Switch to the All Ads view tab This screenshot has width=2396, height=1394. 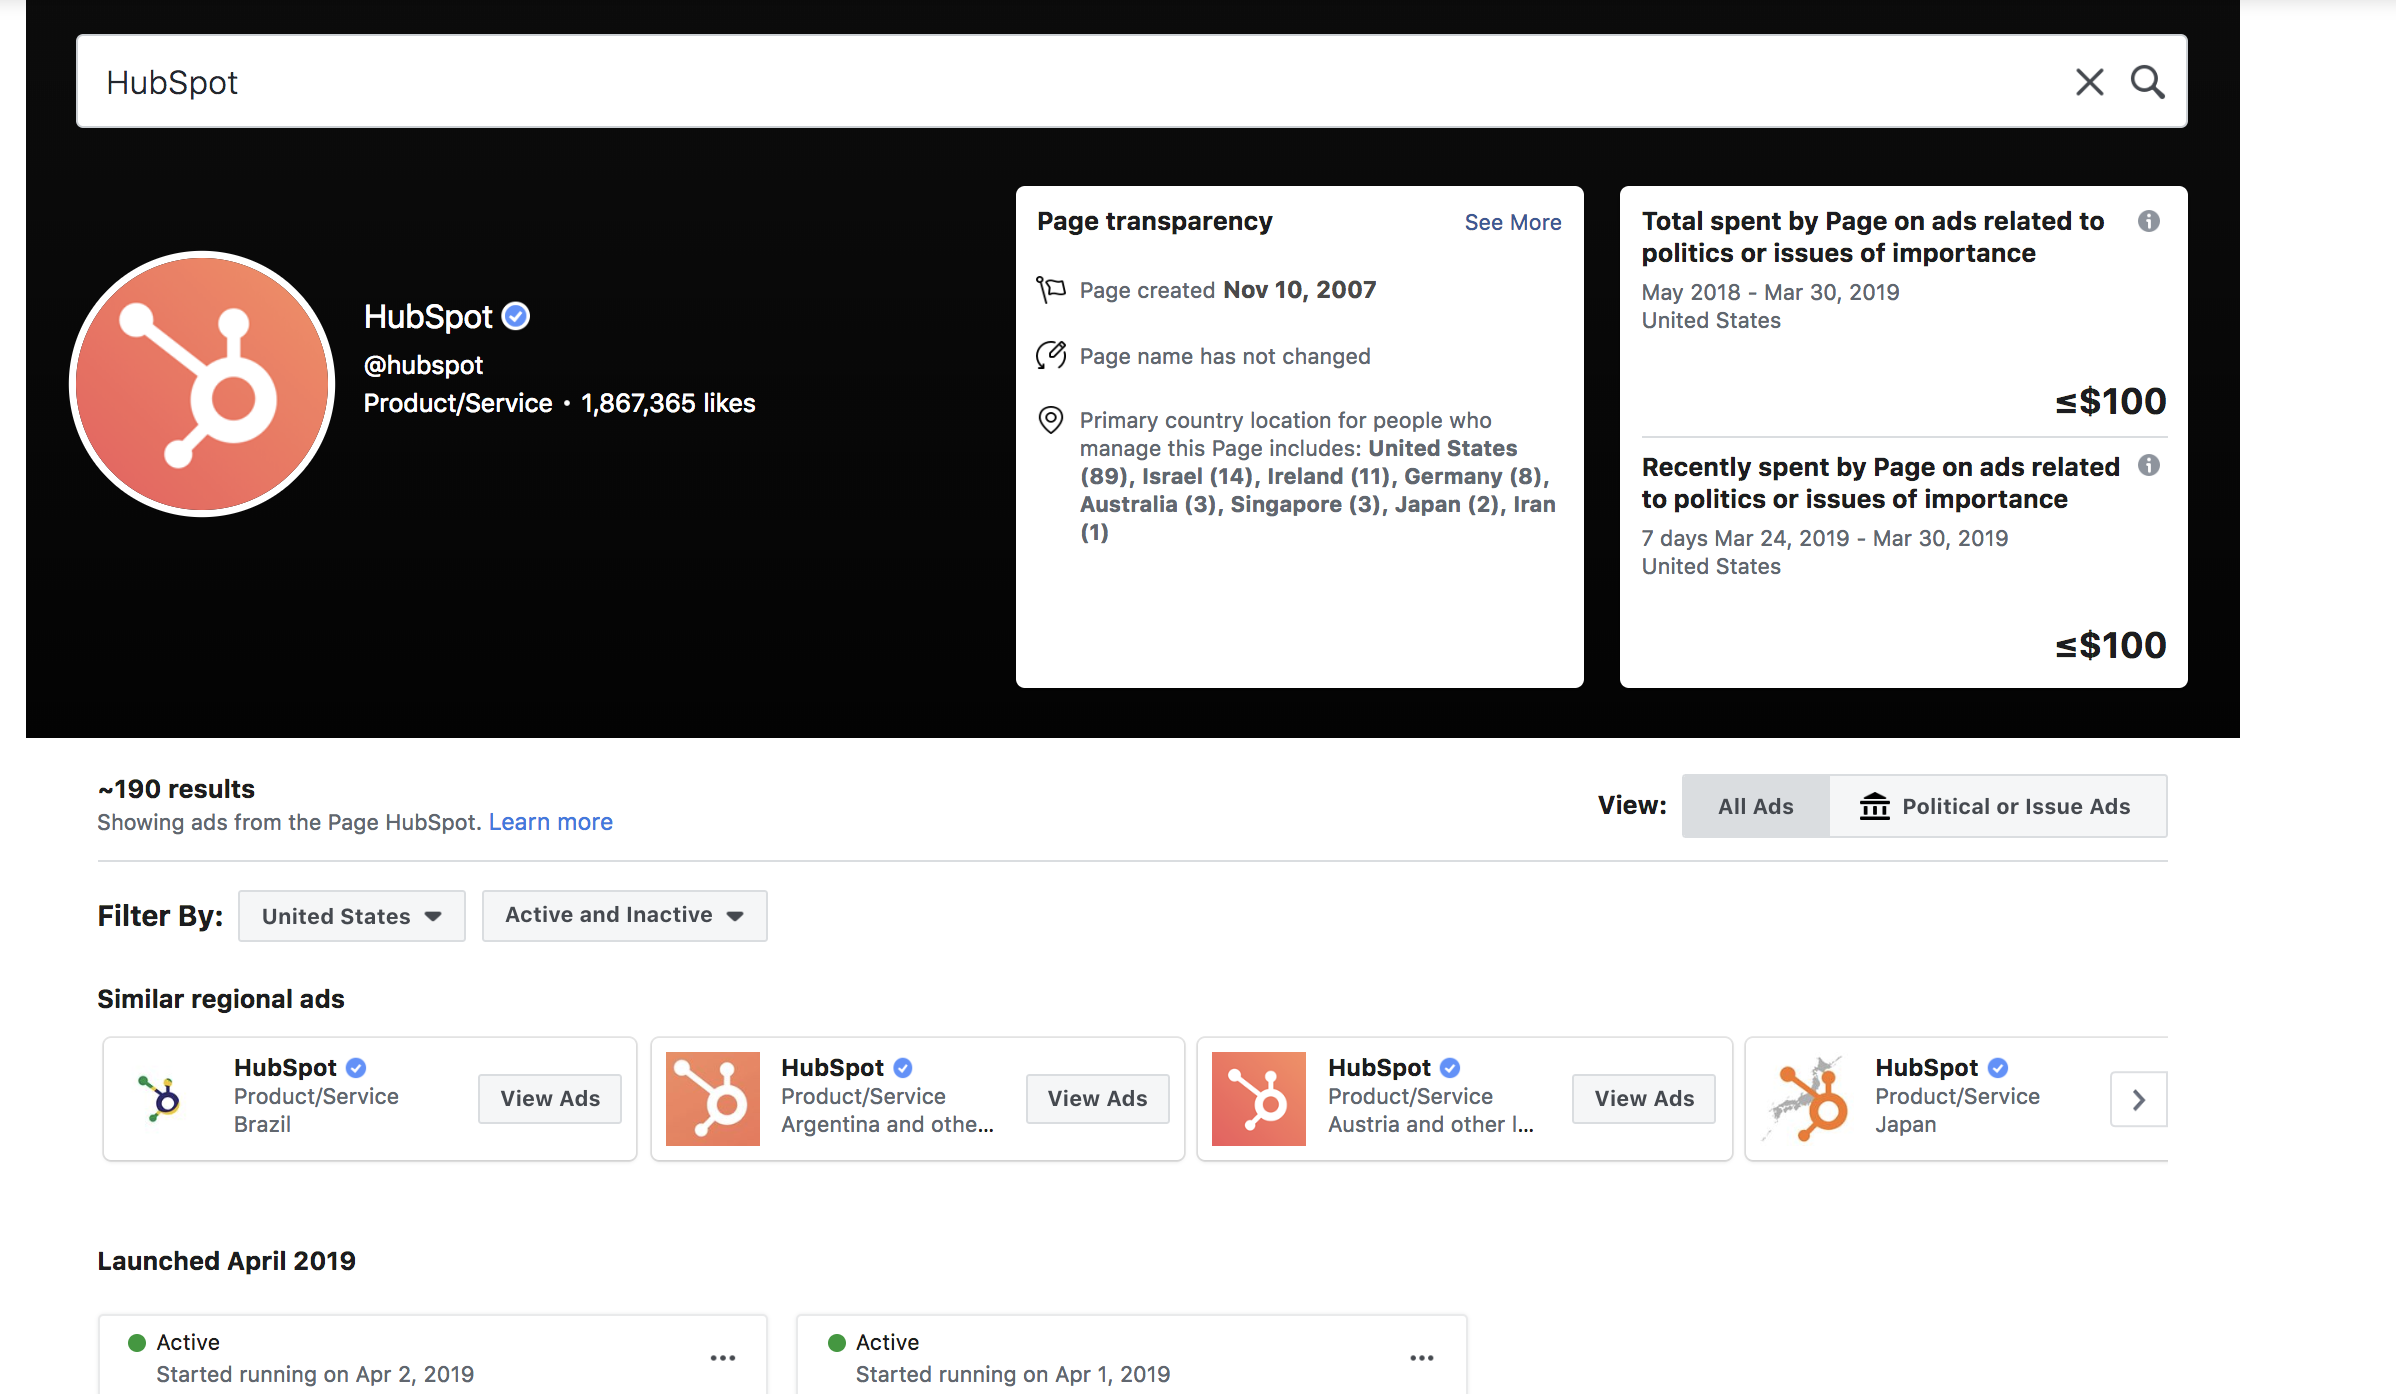[1755, 806]
